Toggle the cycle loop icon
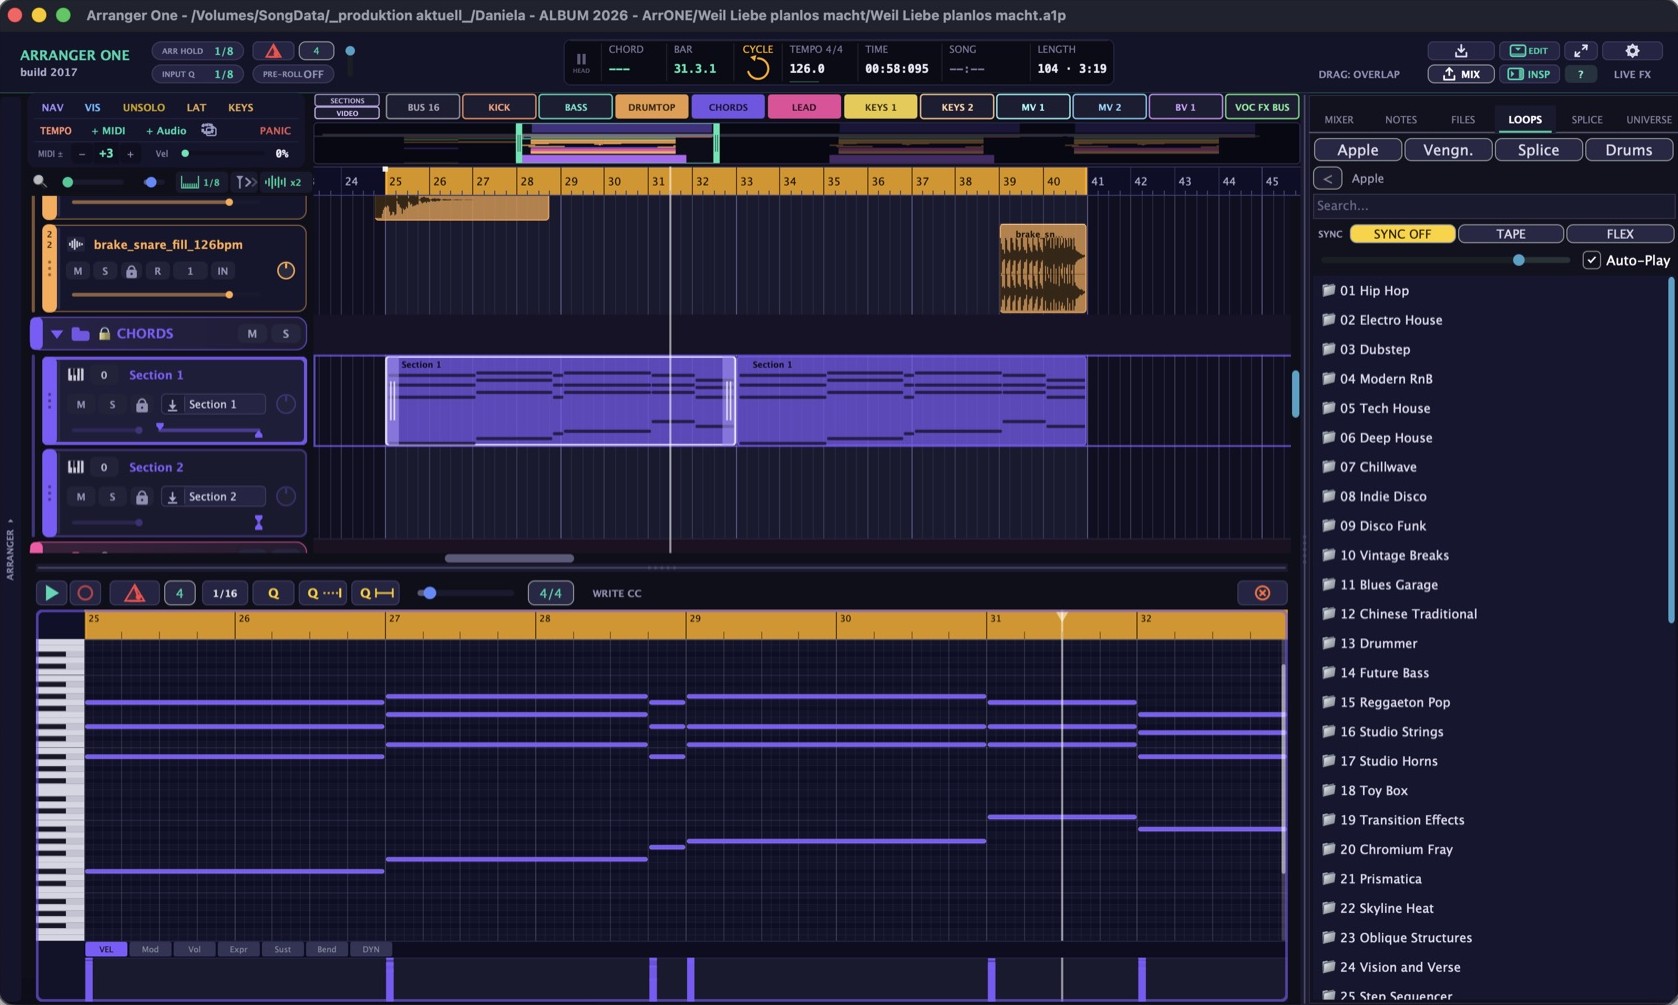1678x1005 pixels. tap(758, 68)
